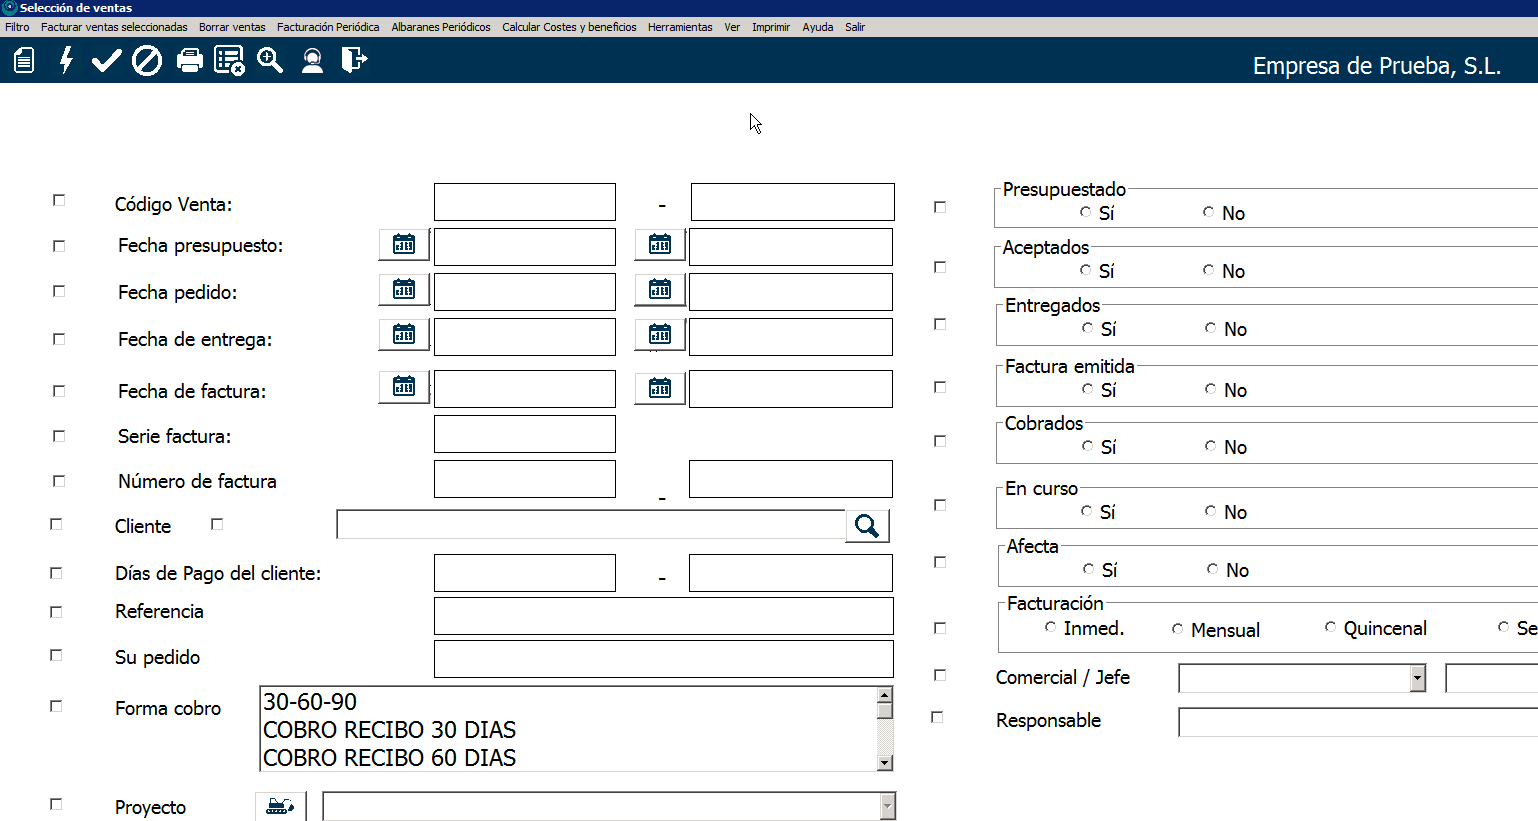Image resolution: width=1538 pixels, height=821 pixels.
Task: Open the Proyecto dropdown list
Action: (887, 806)
